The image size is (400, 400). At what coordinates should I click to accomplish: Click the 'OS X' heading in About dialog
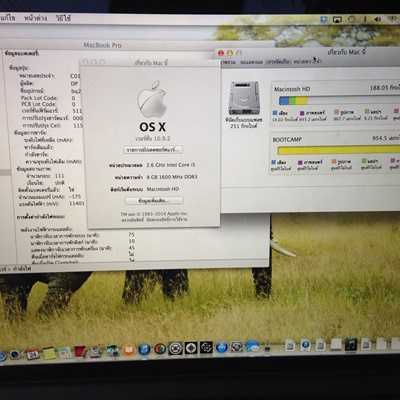click(x=152, y=127)
